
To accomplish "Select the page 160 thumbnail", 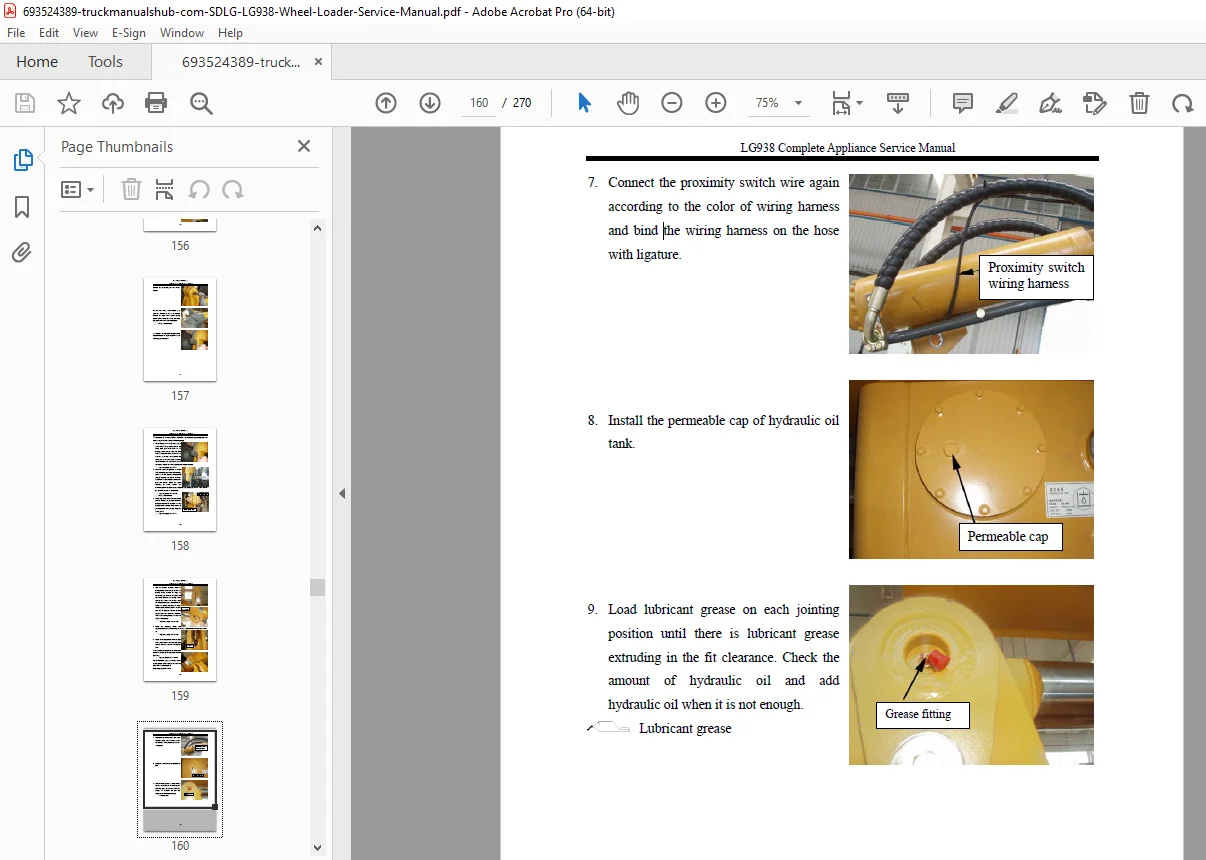I will point(180,780).
